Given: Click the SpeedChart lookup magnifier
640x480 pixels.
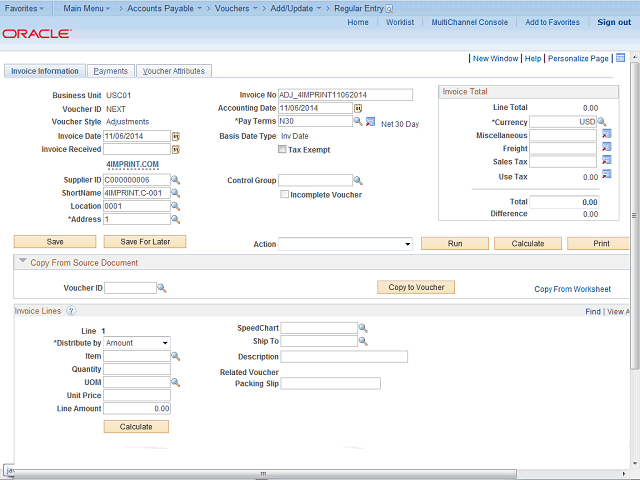Looking at the screenshot, I should (363, 328).
